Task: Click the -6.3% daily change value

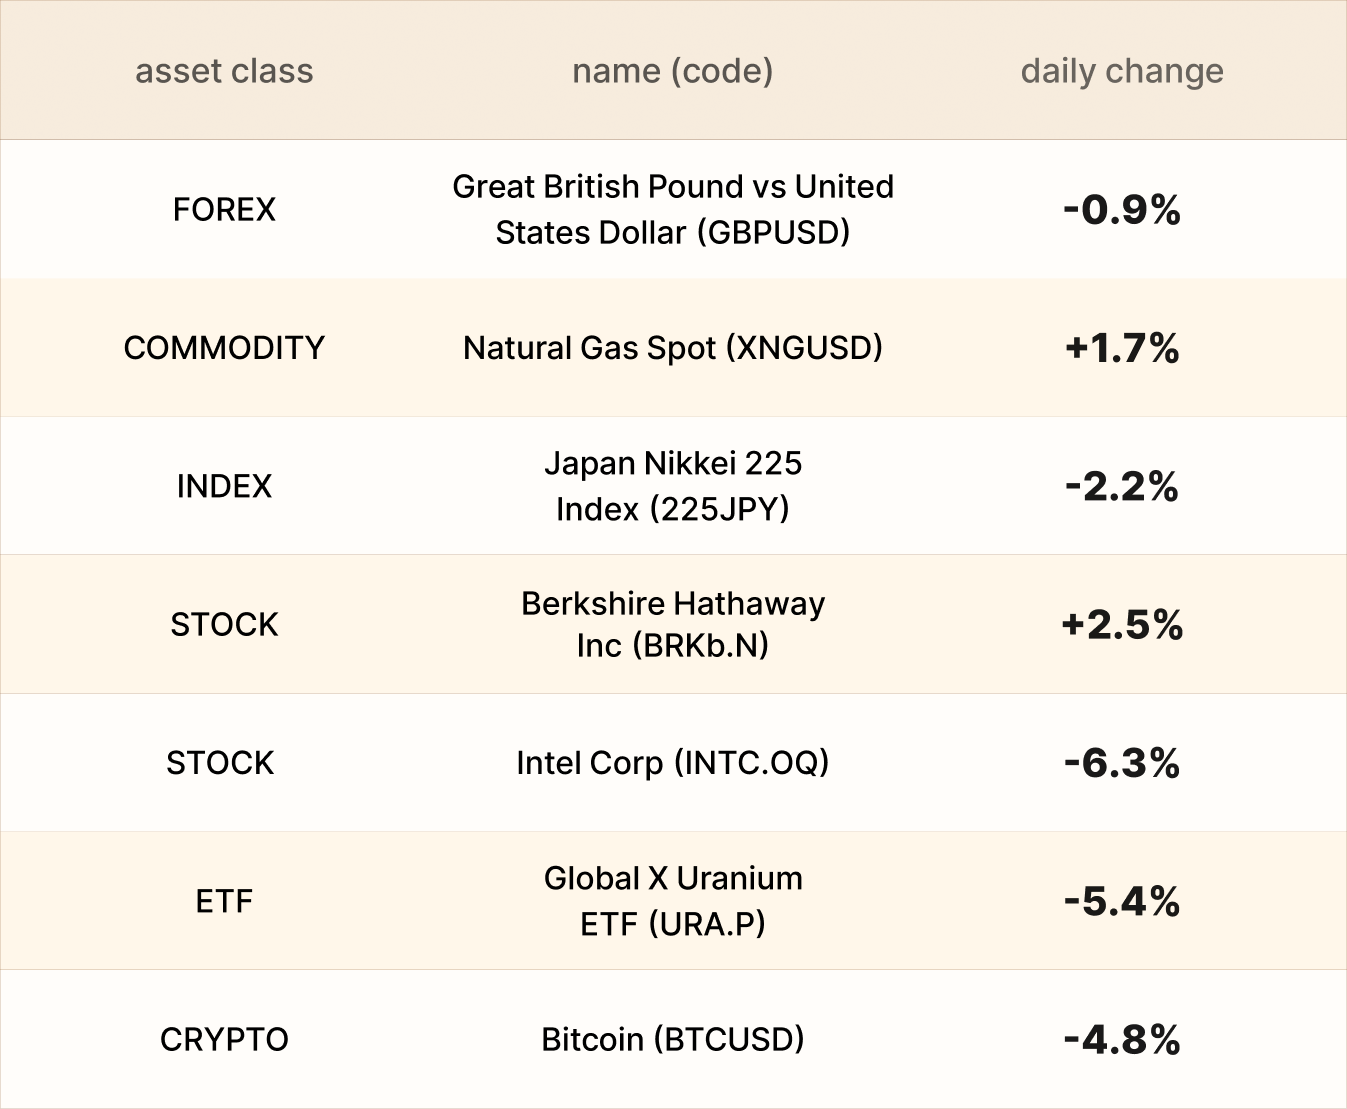Action: pyautogui.click(x=1121, y=763)
